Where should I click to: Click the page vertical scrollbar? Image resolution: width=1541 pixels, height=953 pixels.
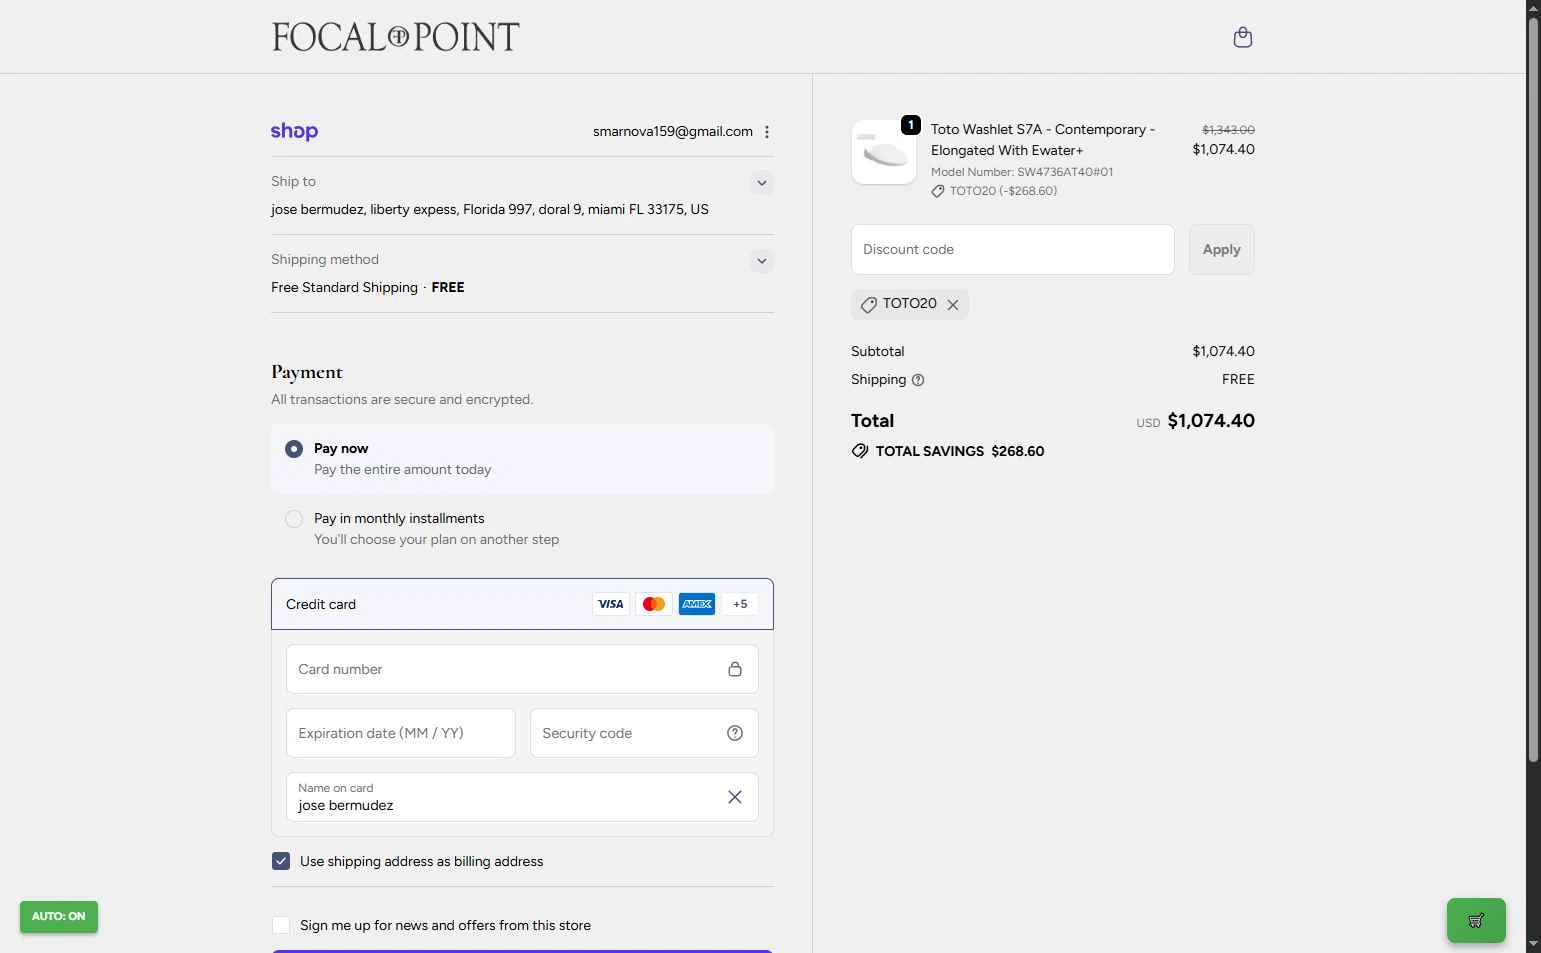tap(1533, 390)
